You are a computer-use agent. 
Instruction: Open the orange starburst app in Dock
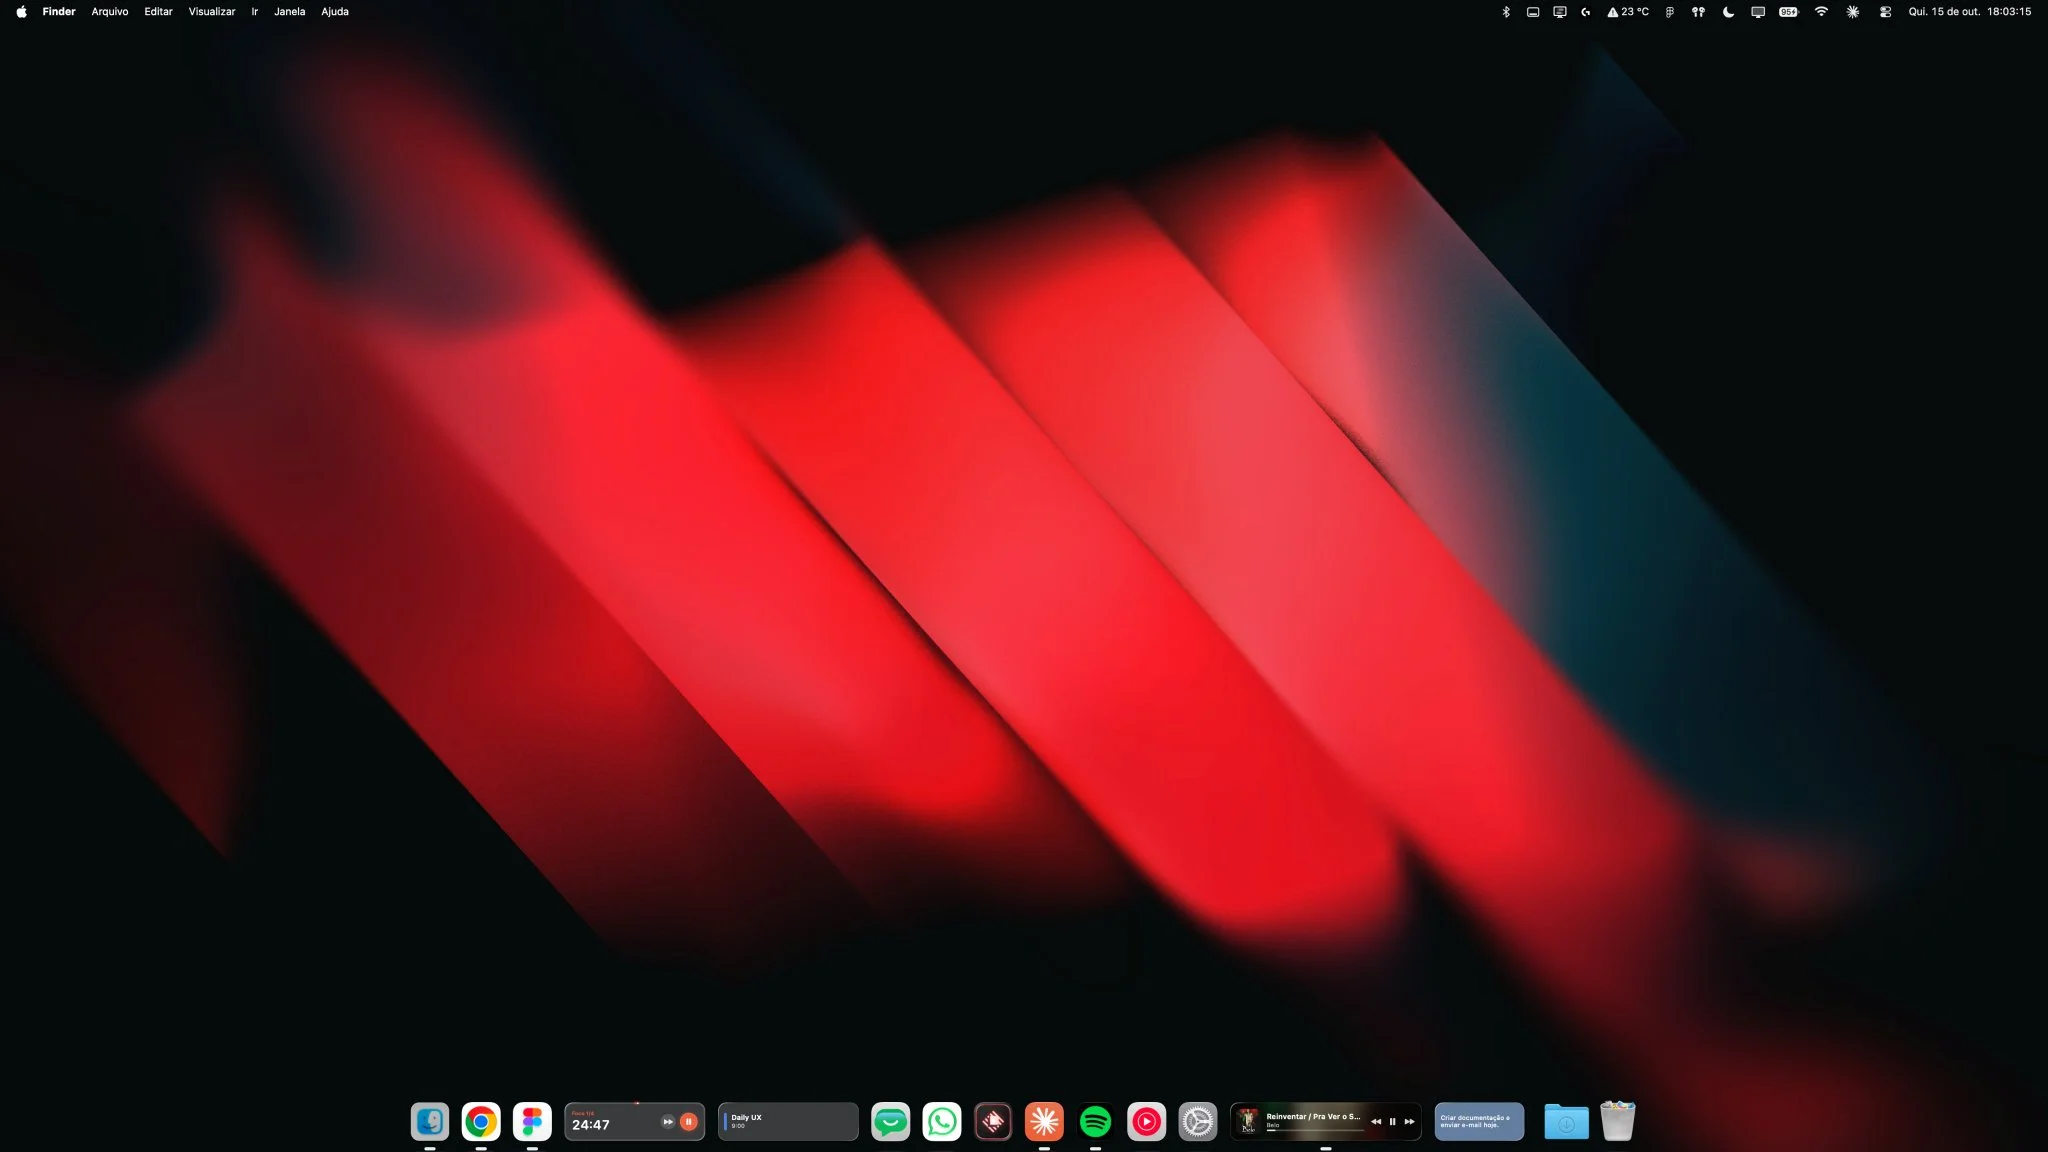click(x=1044, y=1122)
